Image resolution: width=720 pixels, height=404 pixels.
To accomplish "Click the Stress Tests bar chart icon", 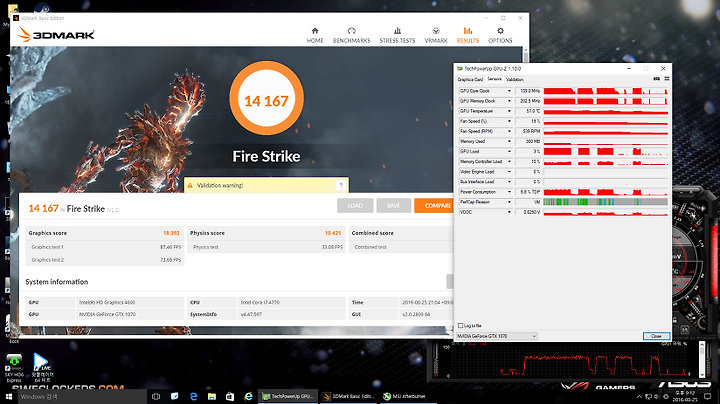I will point(398,31).
